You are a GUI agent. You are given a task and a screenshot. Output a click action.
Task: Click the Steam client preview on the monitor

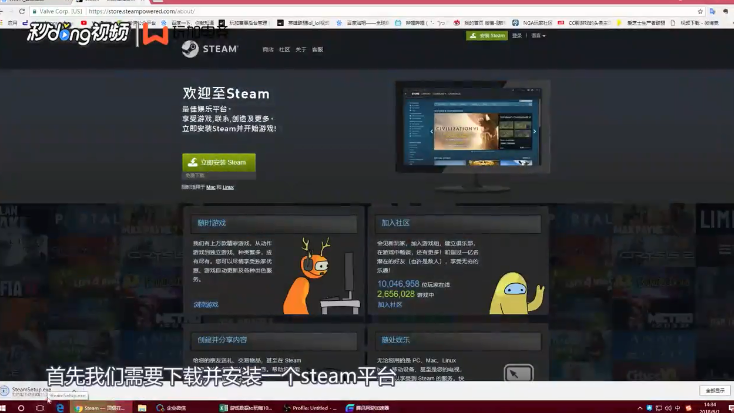click(472, 126)
